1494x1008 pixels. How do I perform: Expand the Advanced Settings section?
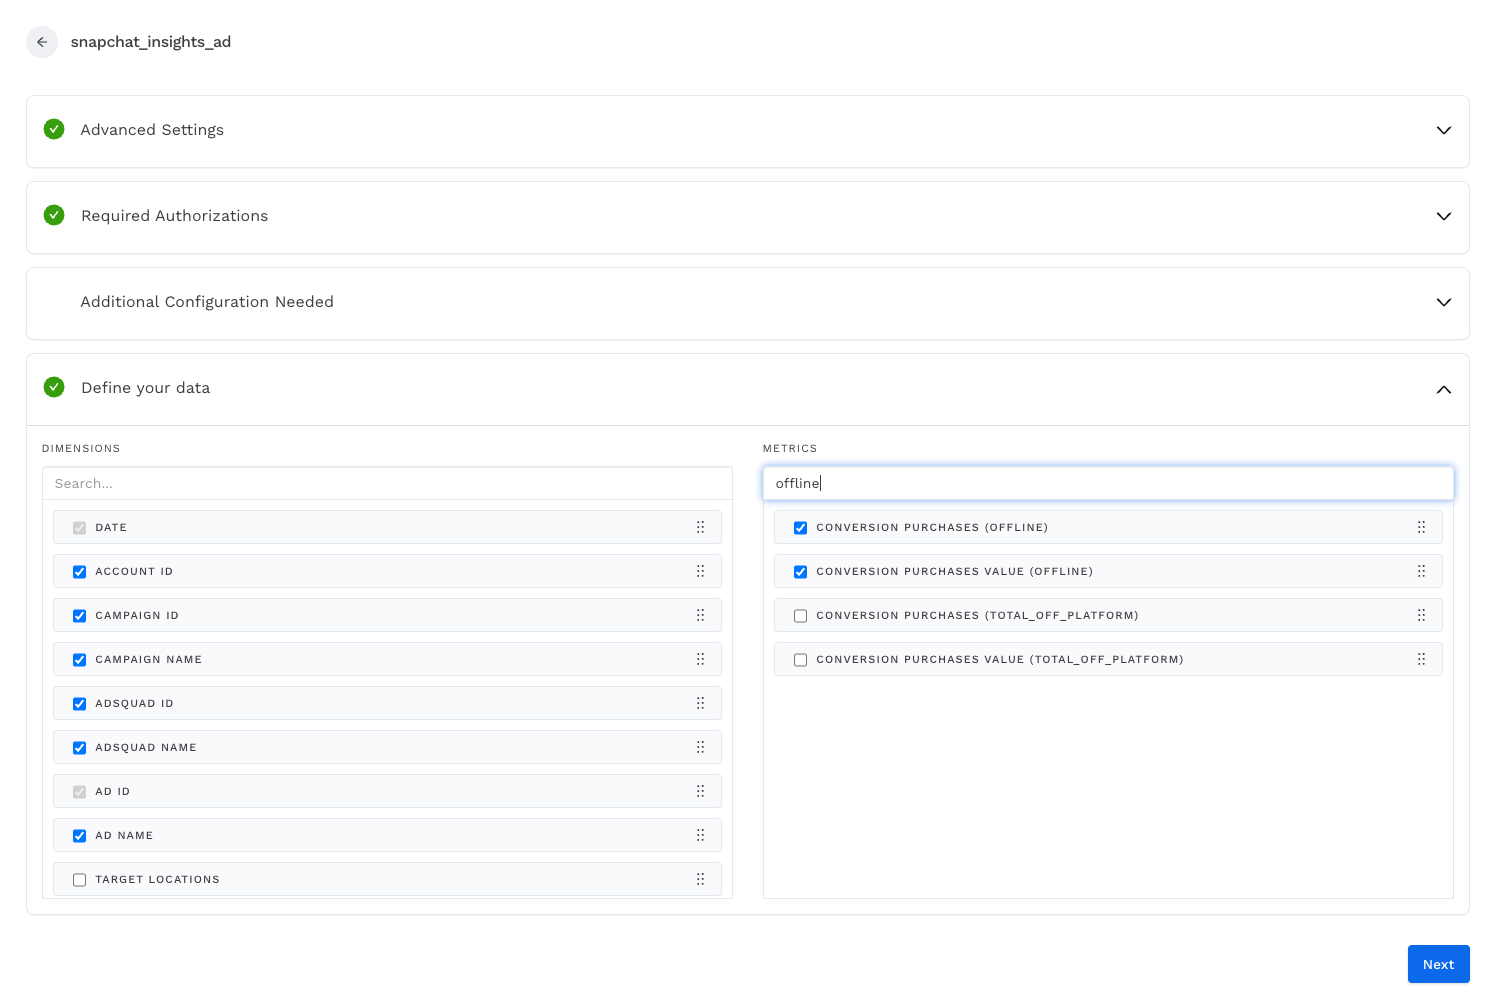(1443, 131)
